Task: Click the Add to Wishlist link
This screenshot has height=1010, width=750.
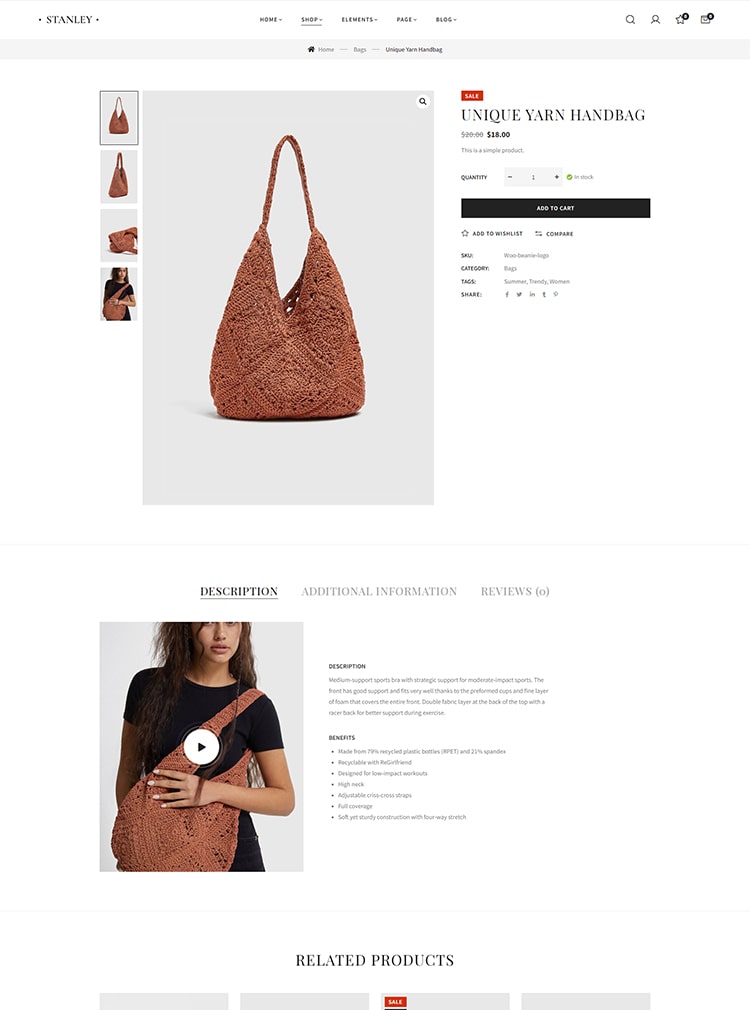Action: (492, 233)
